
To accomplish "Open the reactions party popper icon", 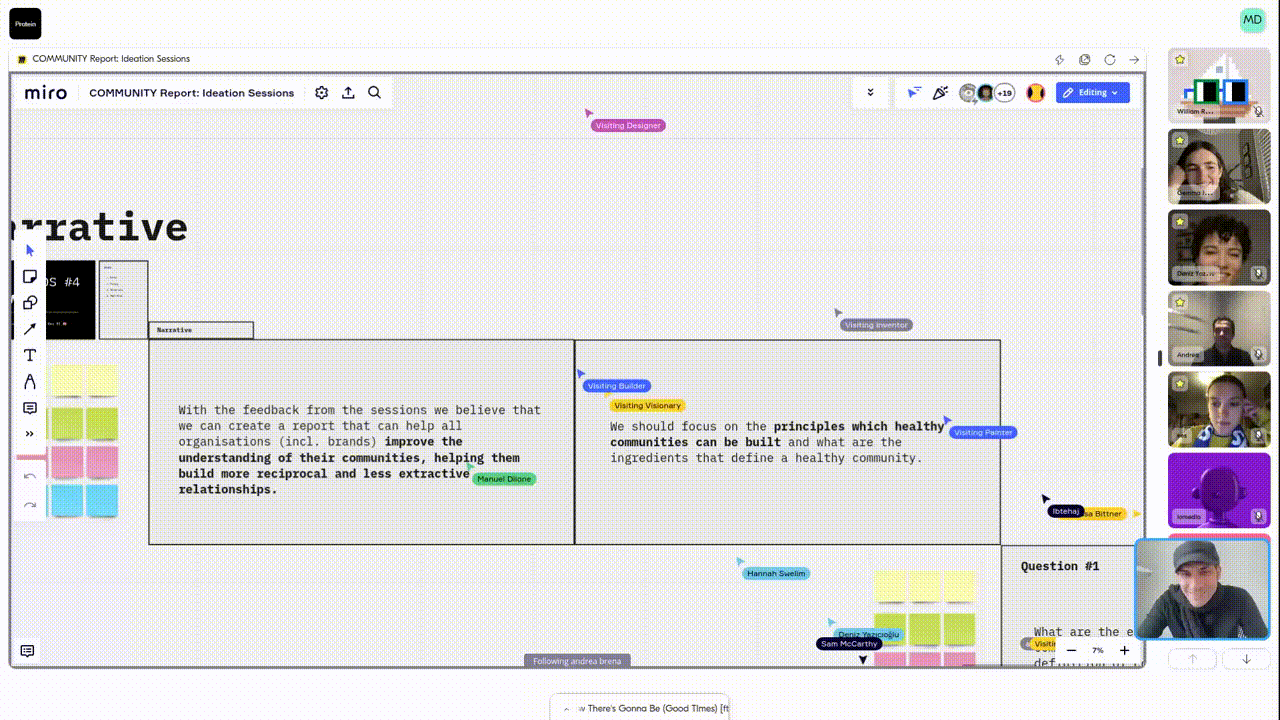I will click(x=940, y=93).
